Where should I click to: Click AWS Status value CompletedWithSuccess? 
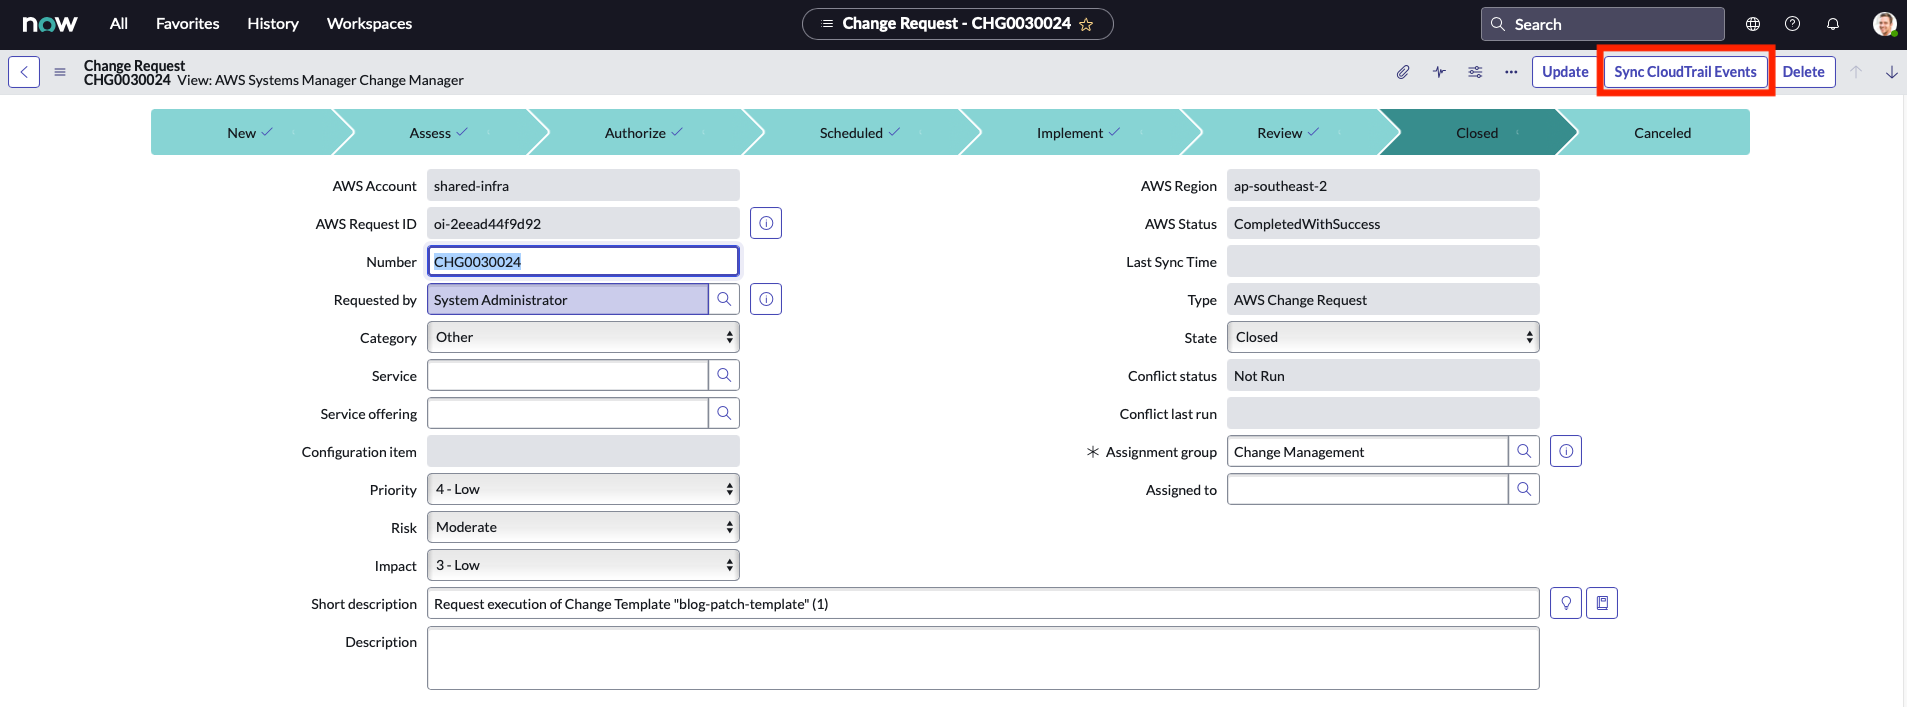coord(1383,223)
